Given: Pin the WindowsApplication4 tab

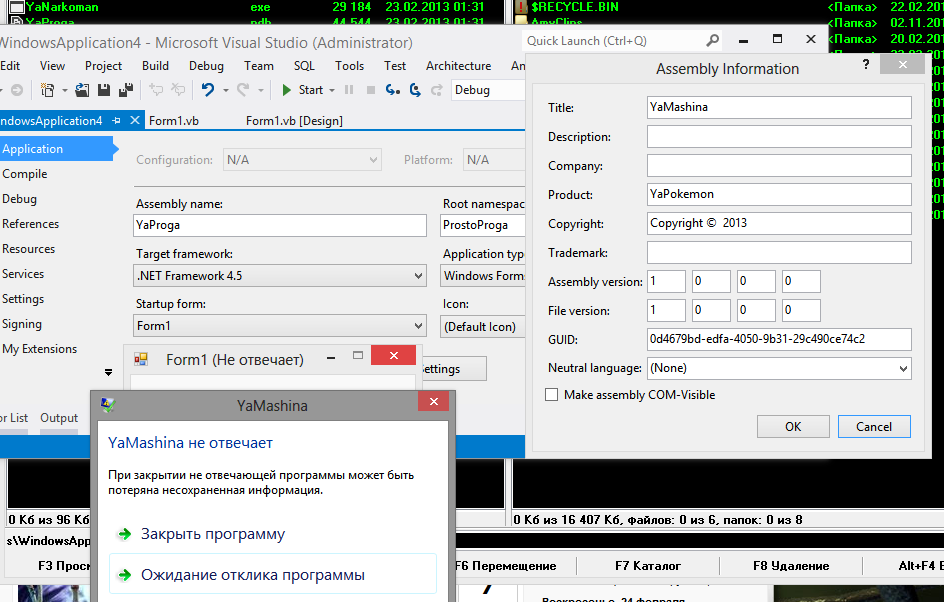Looking at the screenshot, I should (x=116, y=121).
